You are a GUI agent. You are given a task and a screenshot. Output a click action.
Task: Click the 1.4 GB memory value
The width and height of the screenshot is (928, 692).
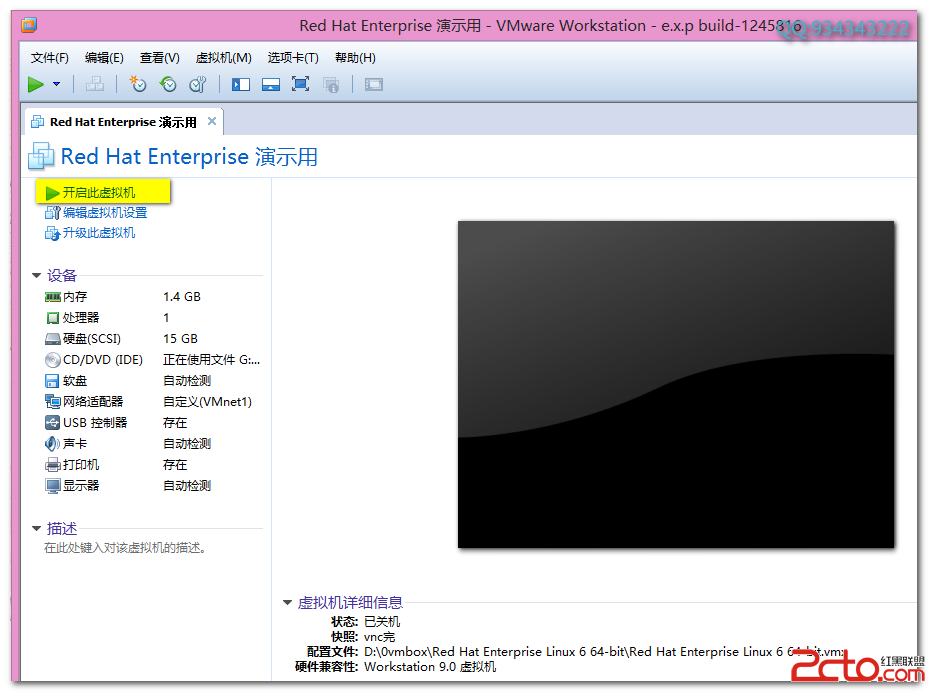pos(182,297)
